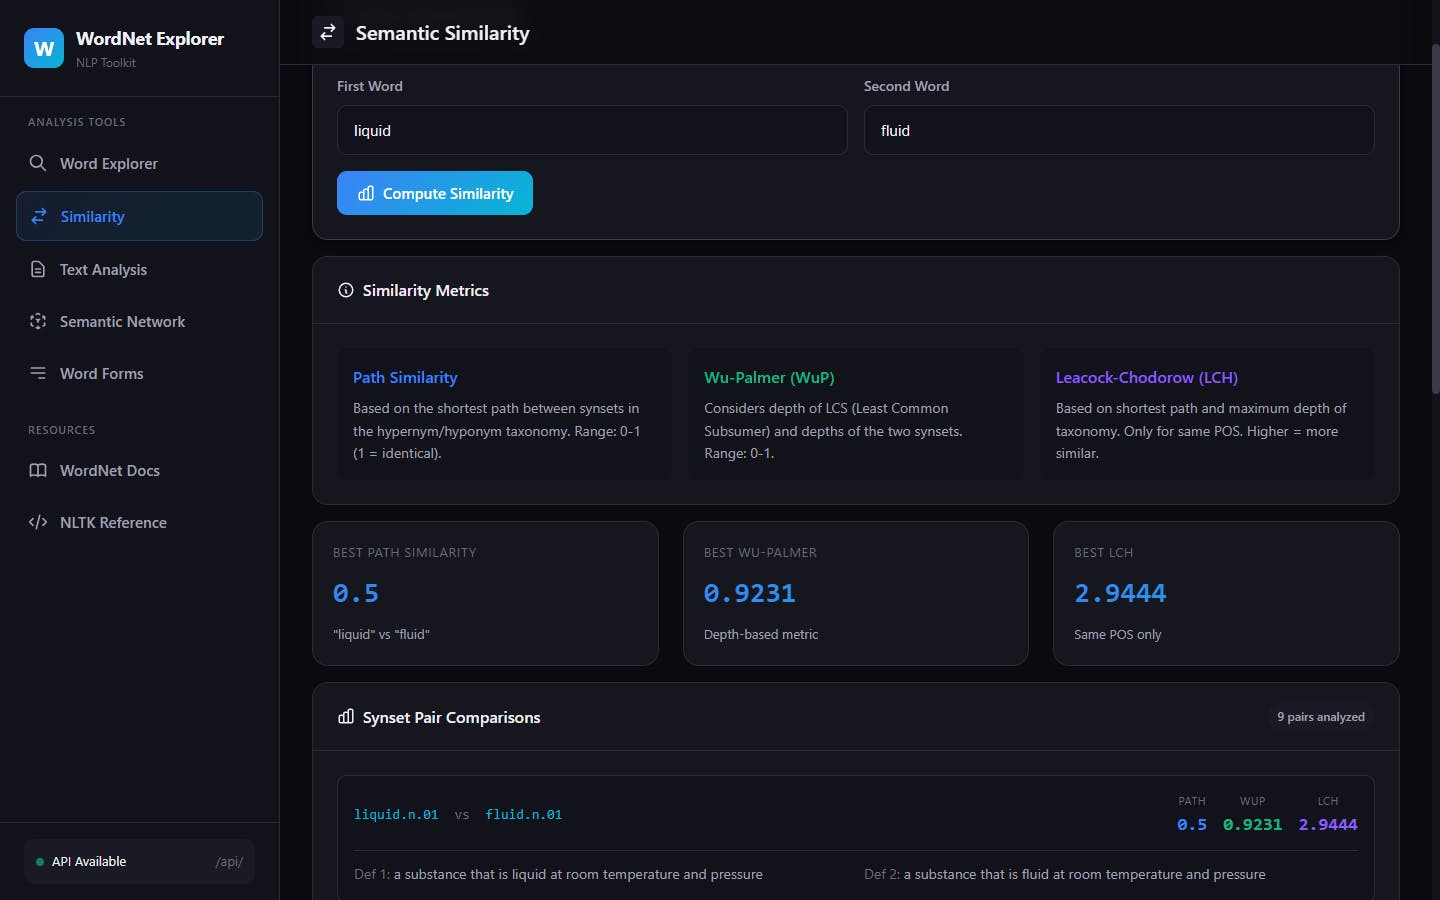This screenshot has height=900, width=1440.
Task: Click the WordNet Docs book icon
Action: click(x=38, y=470)
